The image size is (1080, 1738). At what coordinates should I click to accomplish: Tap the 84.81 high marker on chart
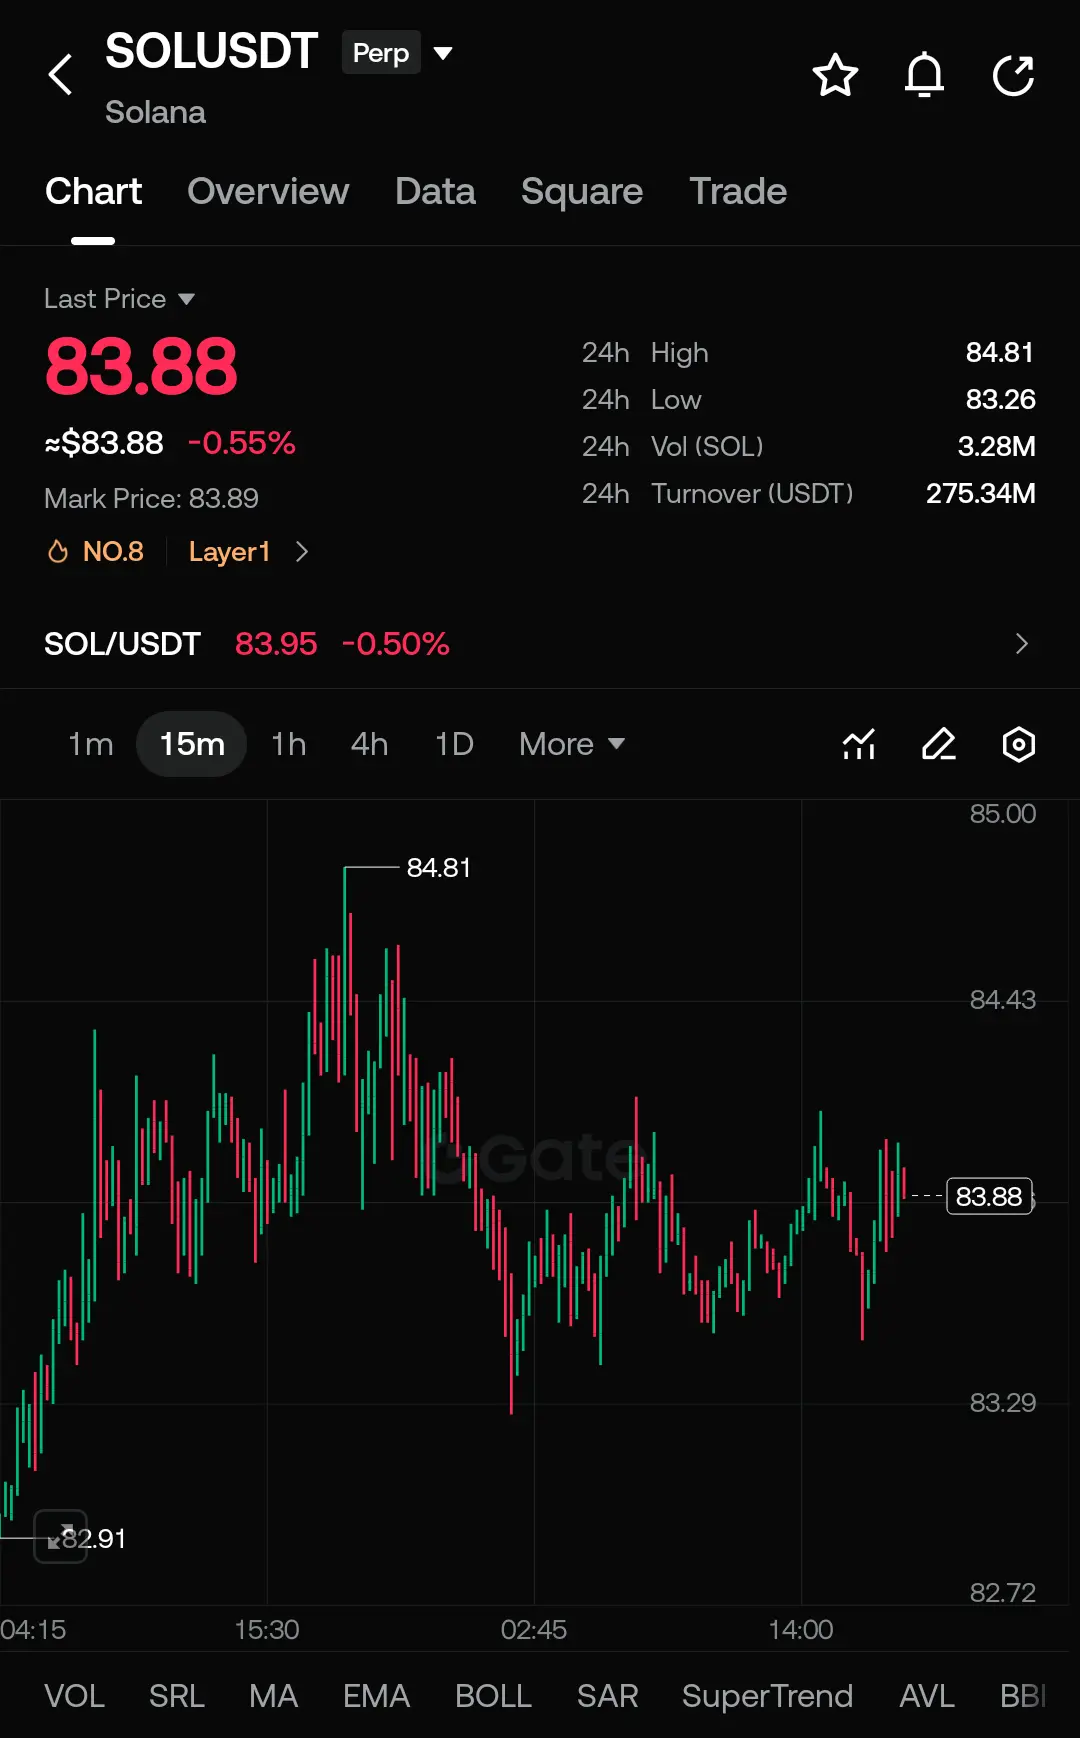pos(438,867)
